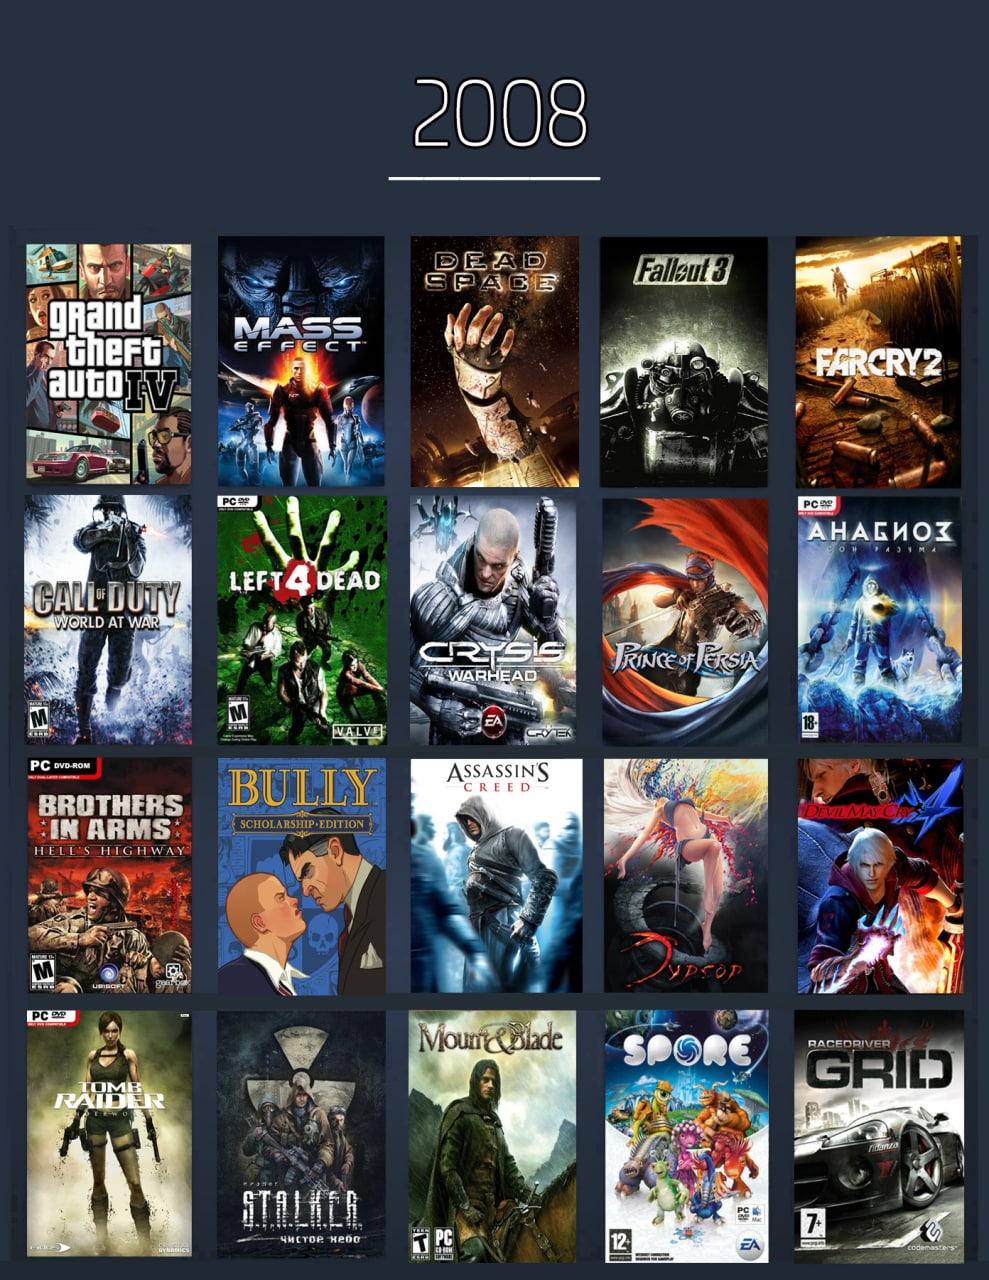Select the Far Cry 2 cover
989x1280 pixels.
[878, 362]
